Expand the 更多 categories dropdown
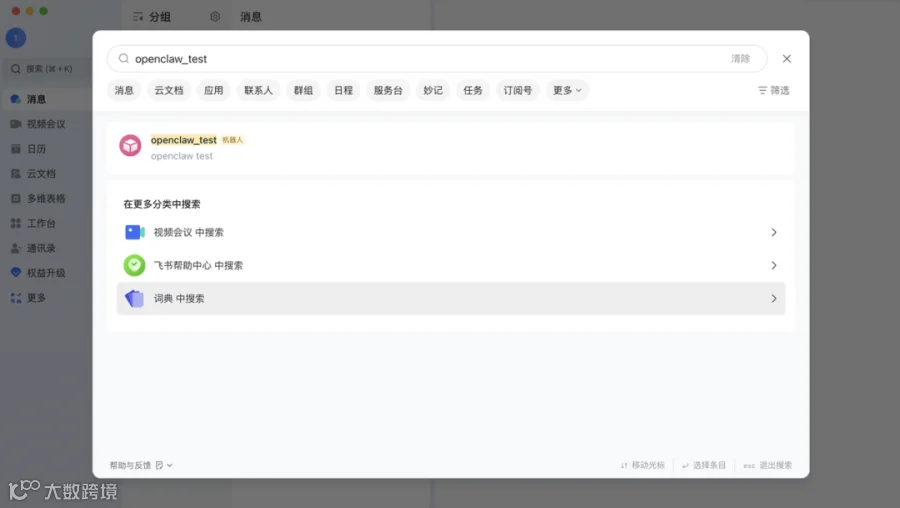The width and height of the screenshot is (900, 508). 567,90
